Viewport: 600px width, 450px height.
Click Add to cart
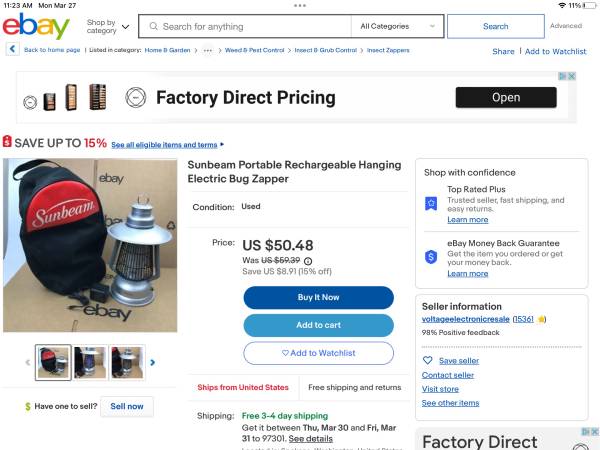pos(318,325)
